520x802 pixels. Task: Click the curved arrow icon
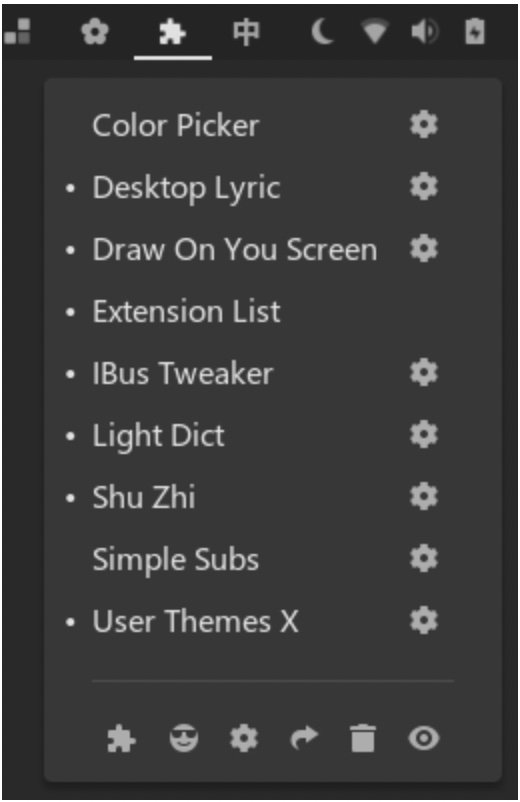click(304, 738)
